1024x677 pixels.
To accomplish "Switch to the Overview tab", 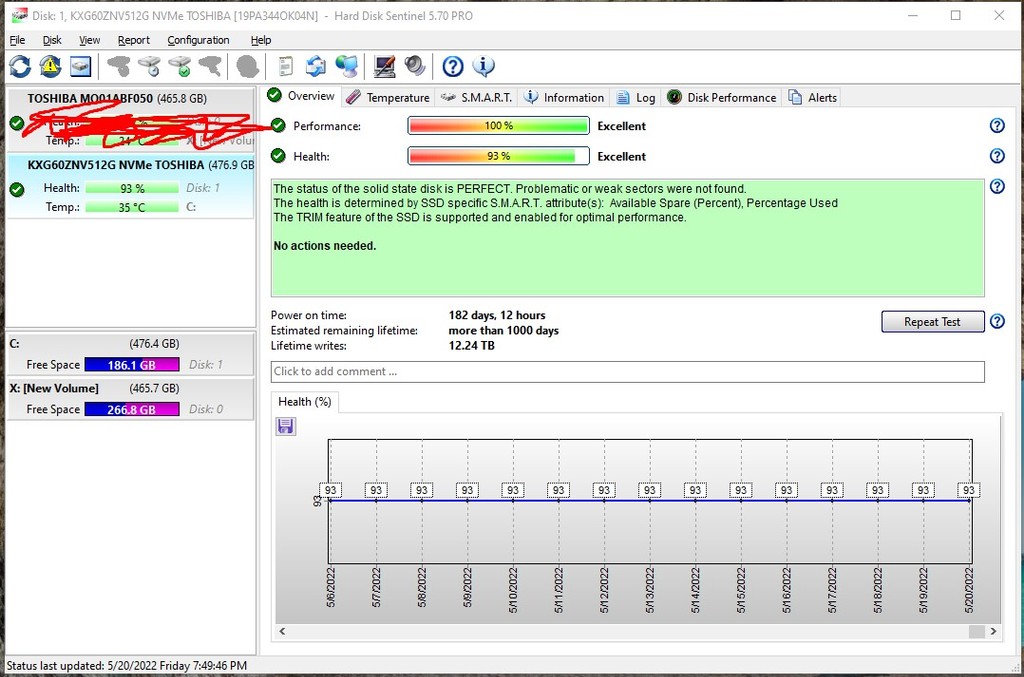I will (x=301, y=96).
